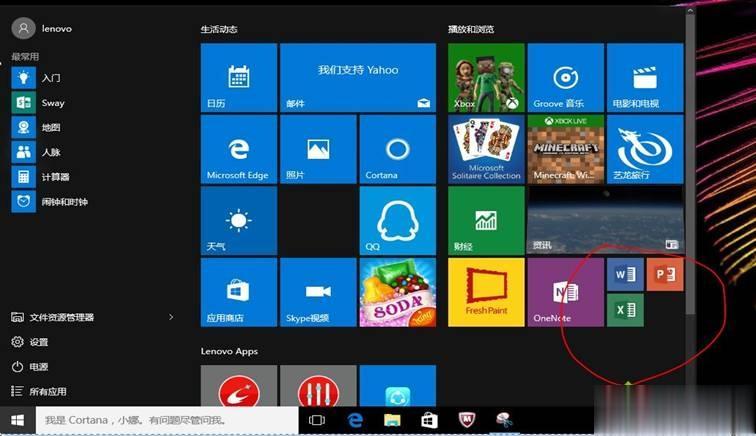Click the scrollbar up arrow
This screenshot has height=436, width=756.
690,10
